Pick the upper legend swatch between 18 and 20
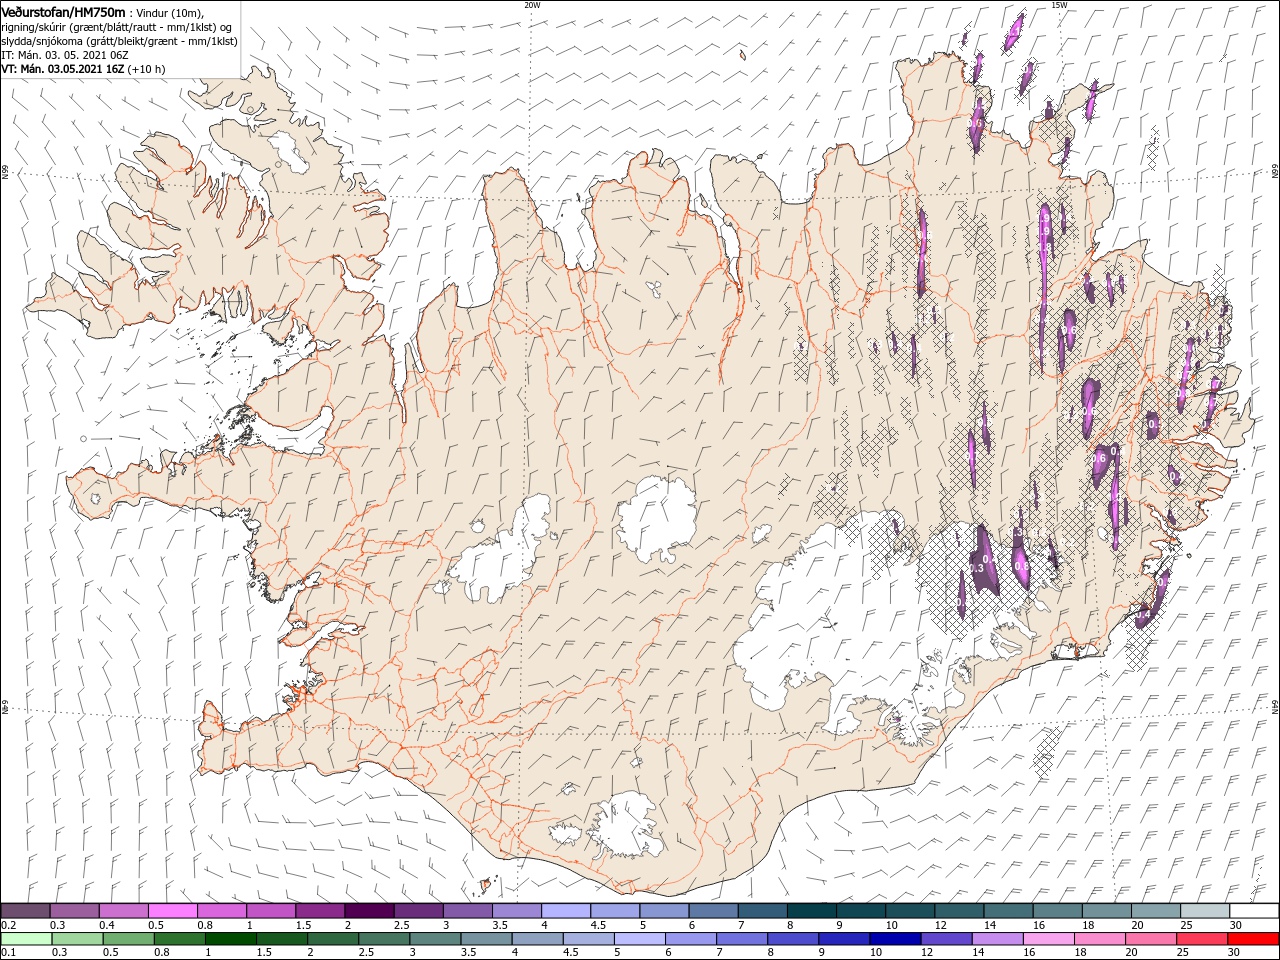This screenshot has height=960, width=1280. click(1107, 911)
